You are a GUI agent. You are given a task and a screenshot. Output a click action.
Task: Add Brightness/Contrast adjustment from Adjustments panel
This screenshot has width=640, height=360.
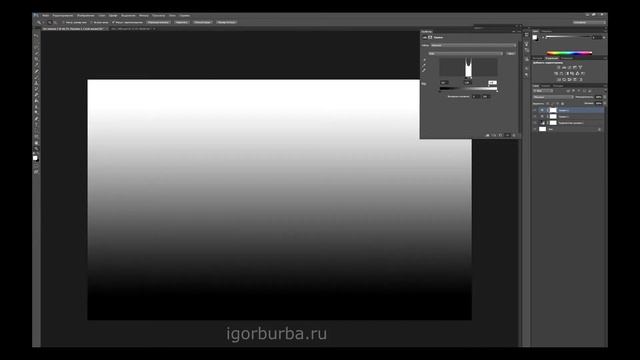click(558, 67)
